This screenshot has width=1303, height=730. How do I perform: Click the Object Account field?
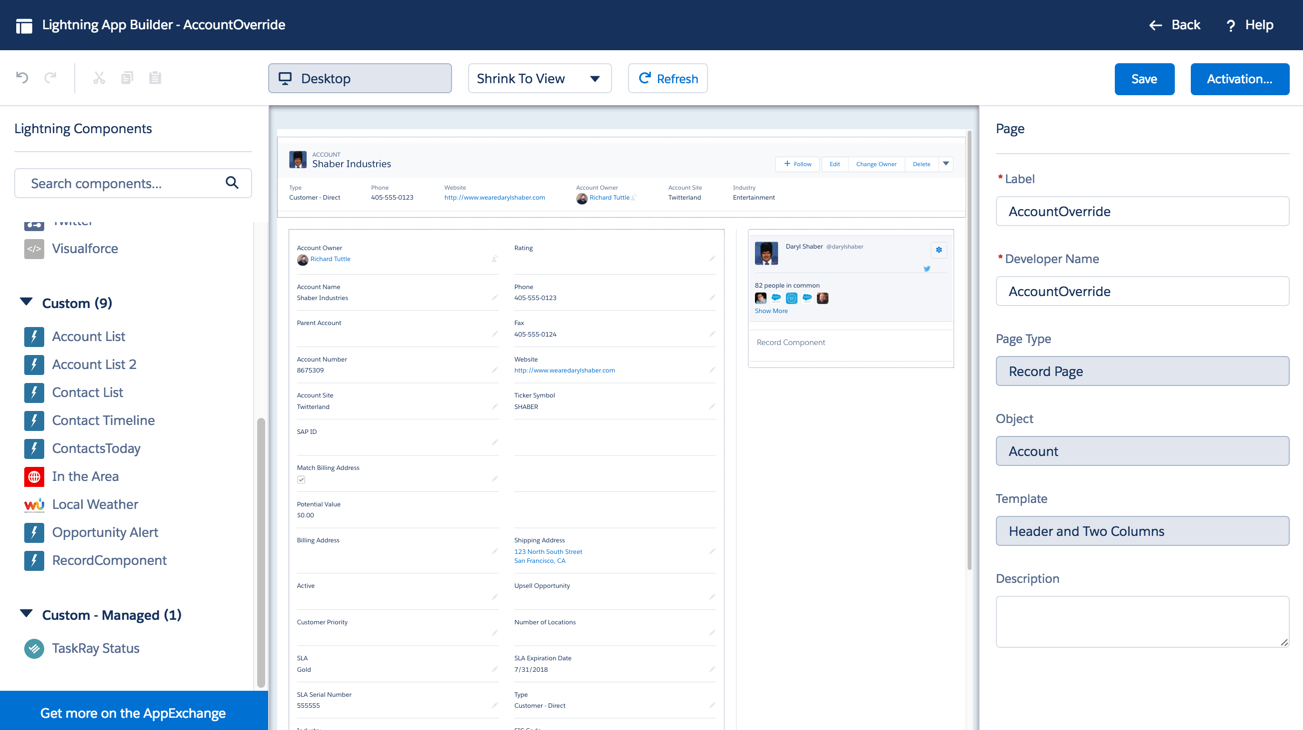[x=1142, y=451]
